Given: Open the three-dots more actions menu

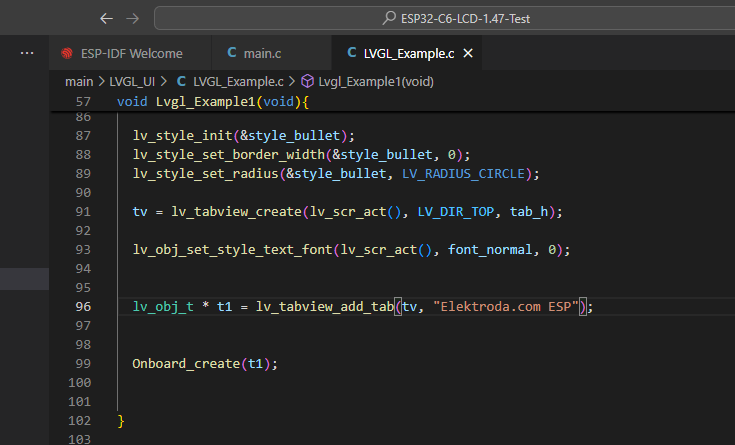Looking at the screenshot, I should click(27, 53).
